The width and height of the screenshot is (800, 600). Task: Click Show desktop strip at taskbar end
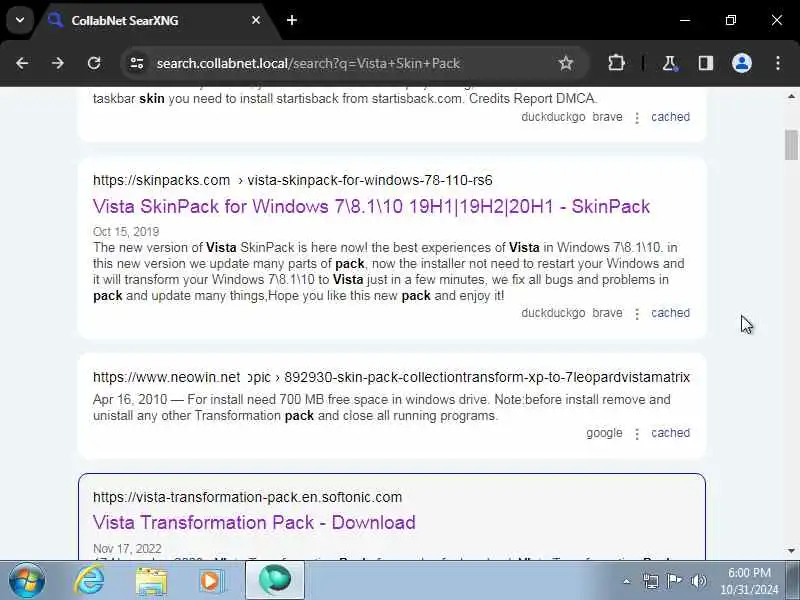pyautogui.click(x=792, y=580)
